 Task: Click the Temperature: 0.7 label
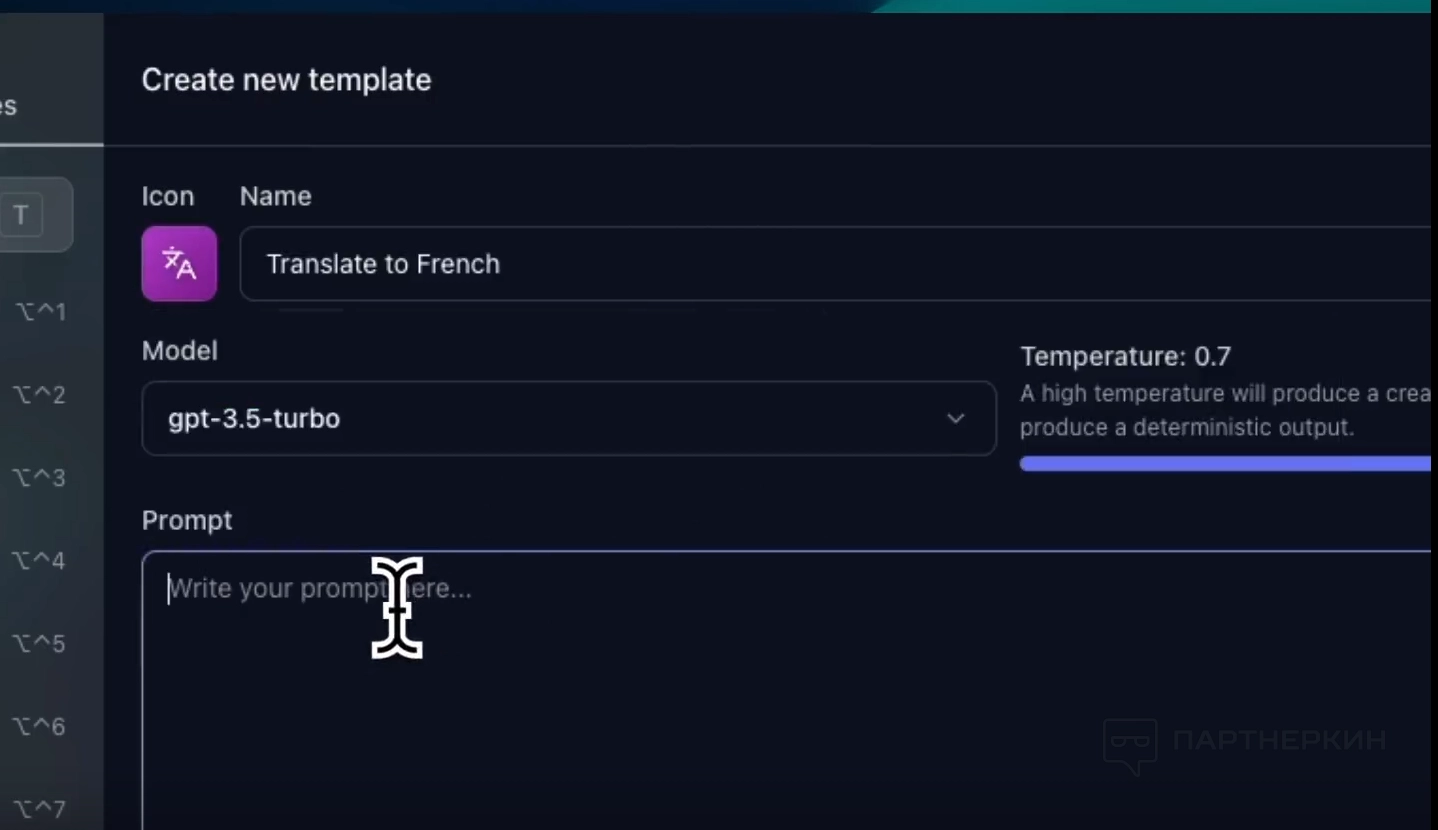pos(1125,356)
